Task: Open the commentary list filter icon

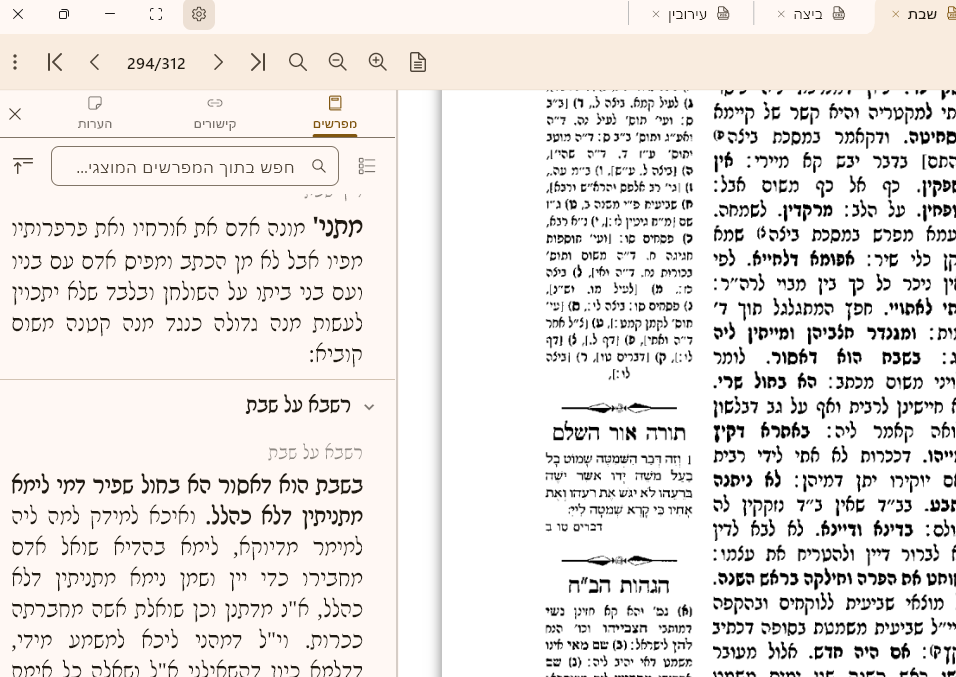Action: [367, 166]
